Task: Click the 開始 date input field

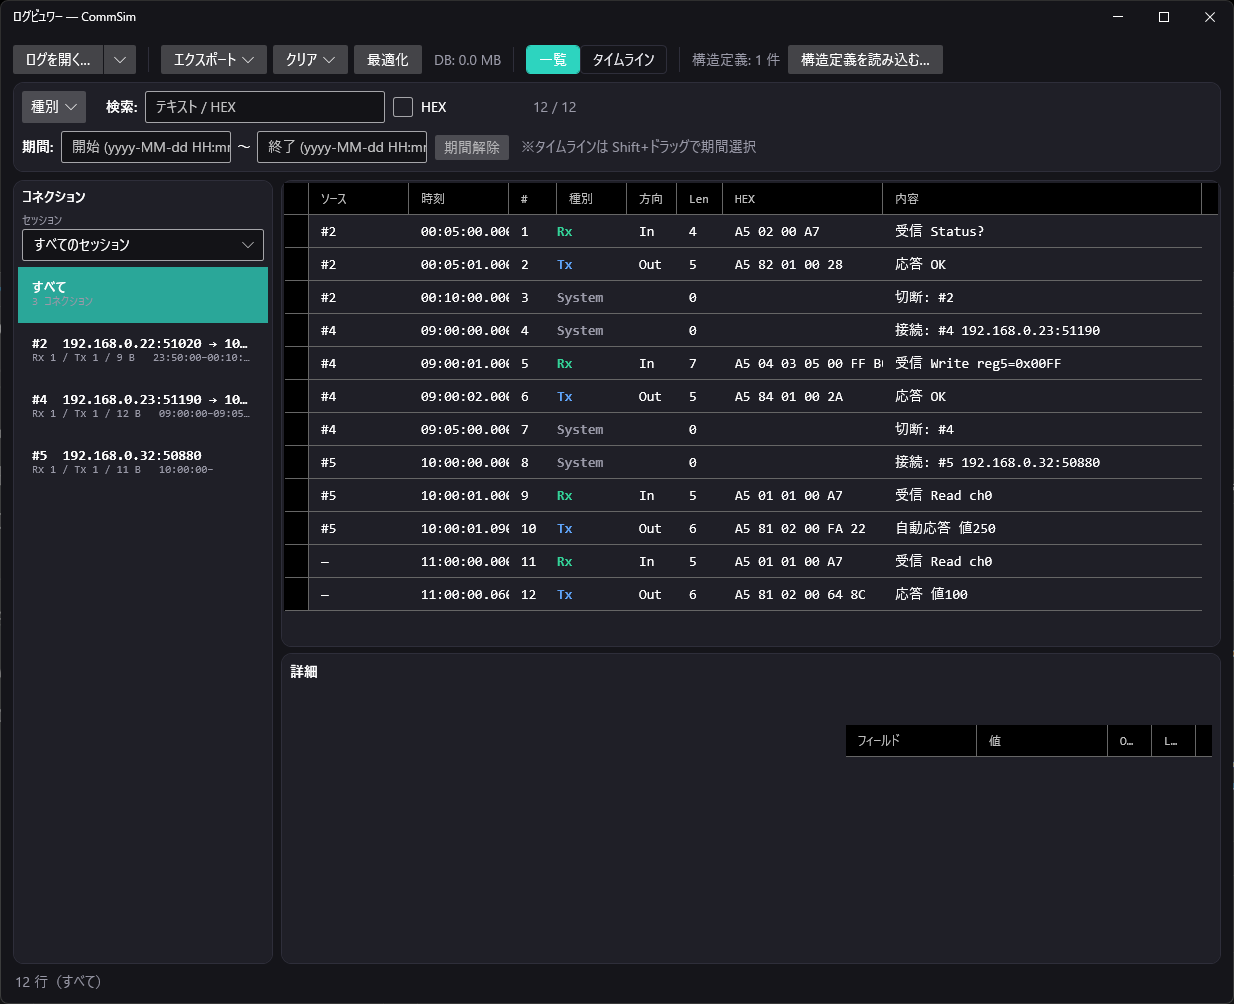Action: coord(146,147)
